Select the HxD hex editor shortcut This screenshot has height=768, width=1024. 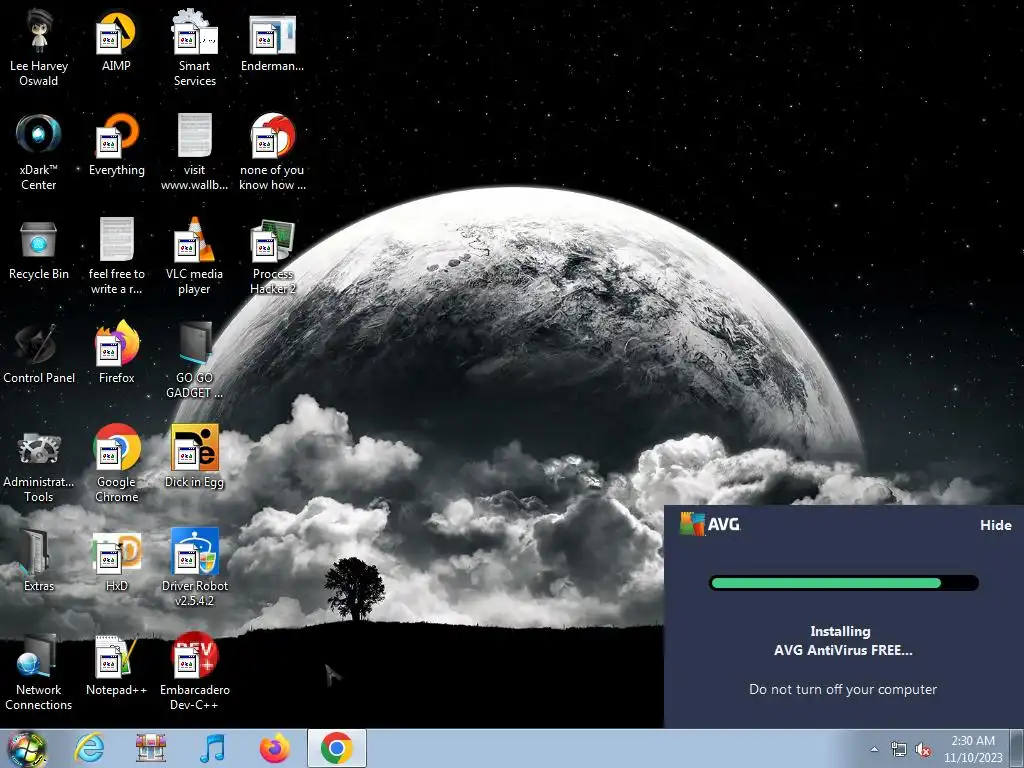(116, 560)
